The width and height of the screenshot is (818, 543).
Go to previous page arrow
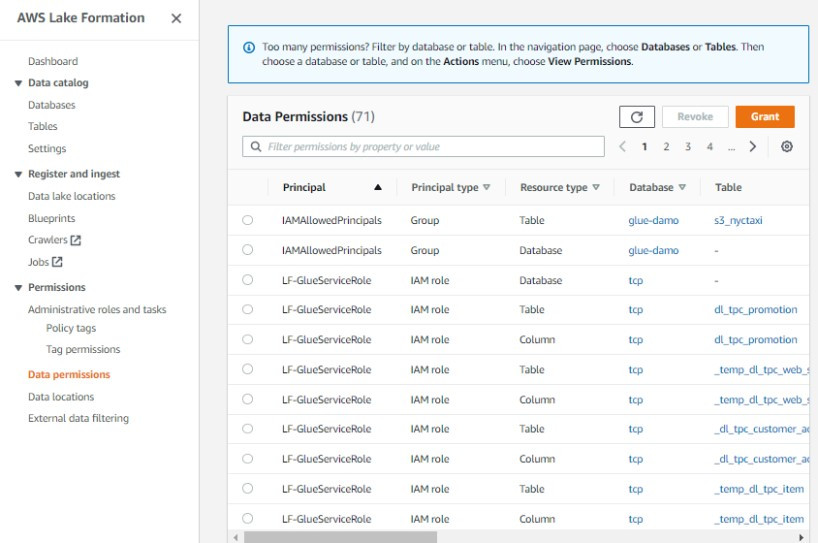(x=622, y=147)
